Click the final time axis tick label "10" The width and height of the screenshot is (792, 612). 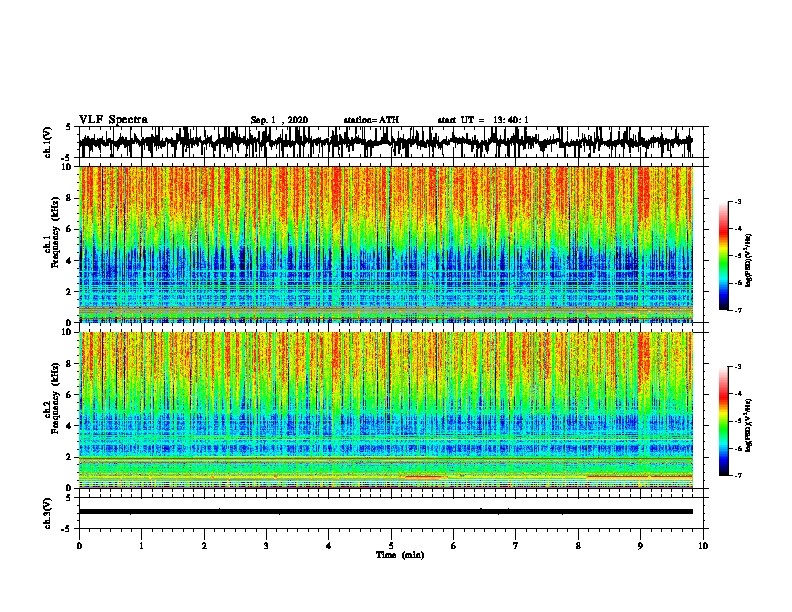703,546
